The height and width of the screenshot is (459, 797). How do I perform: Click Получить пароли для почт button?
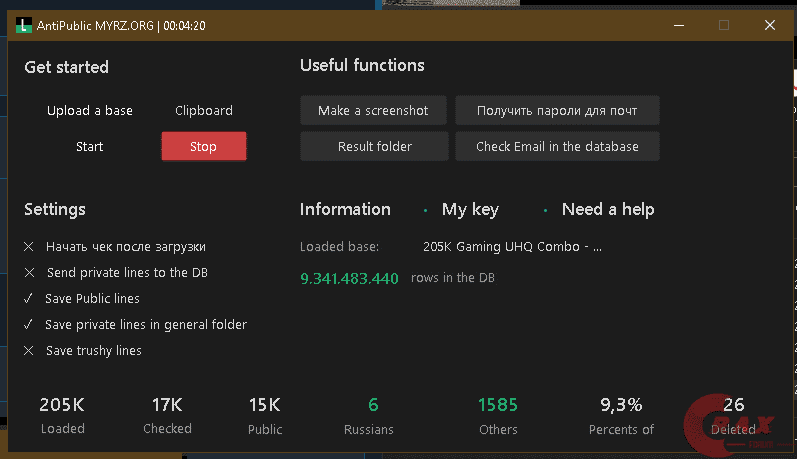coord(557,110)
